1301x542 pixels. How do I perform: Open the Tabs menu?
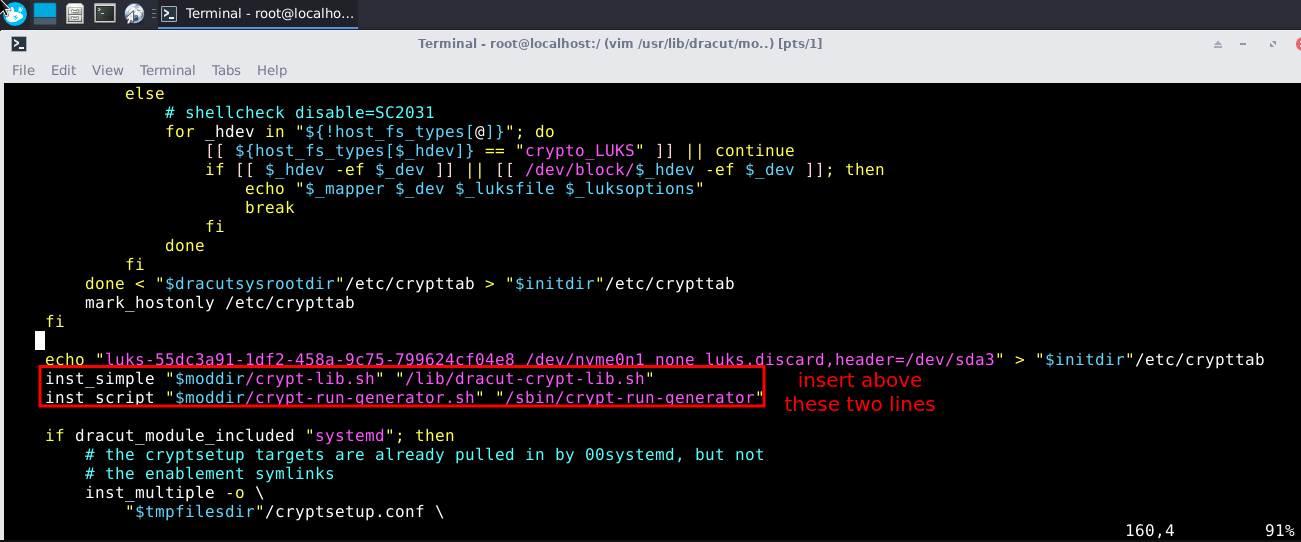(226, 70)
